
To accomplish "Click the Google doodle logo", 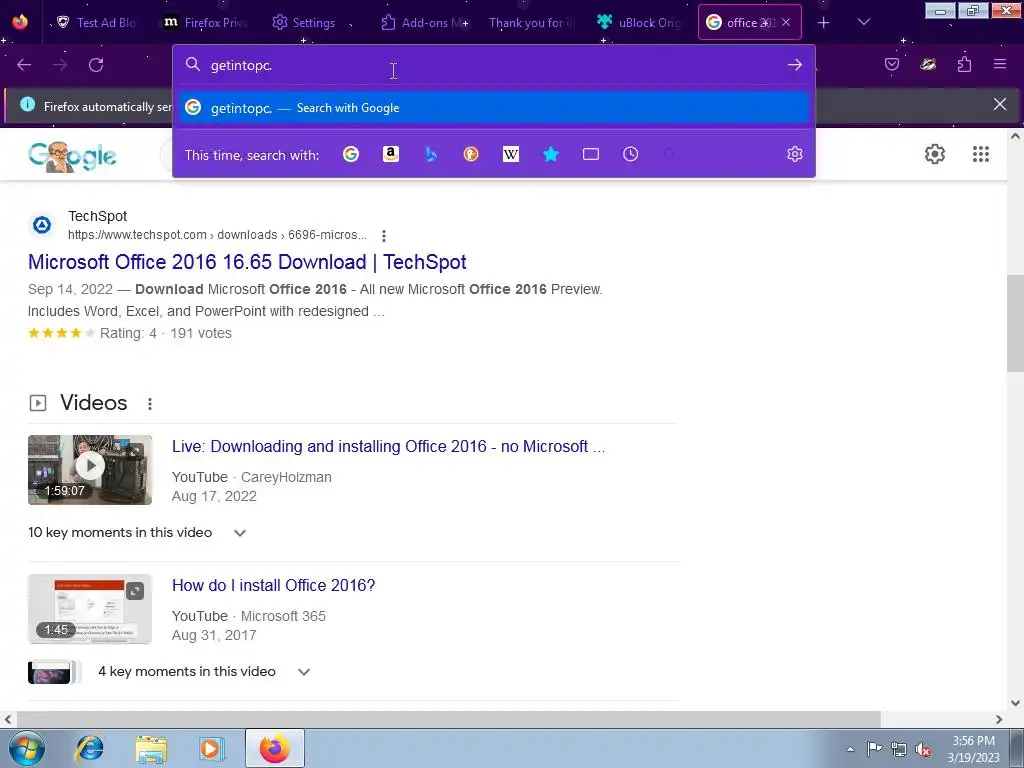I will click(72, 157).
